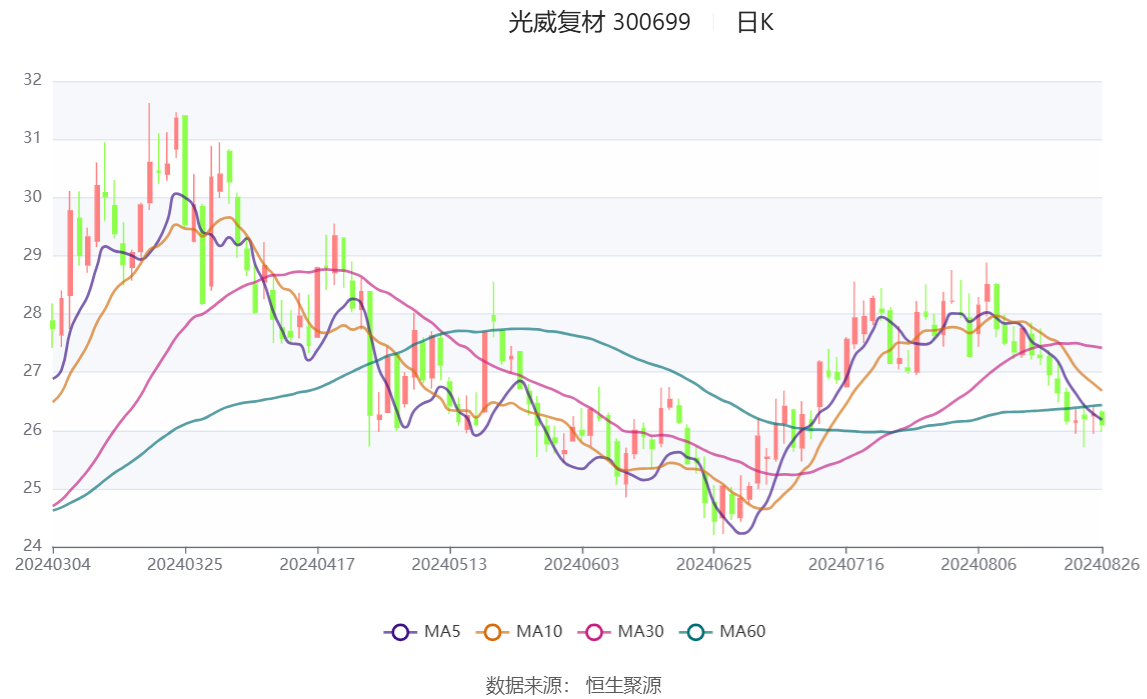1147x699 pixels.
Task: Click the y-axis value 26
Action: tap(33, 429)
